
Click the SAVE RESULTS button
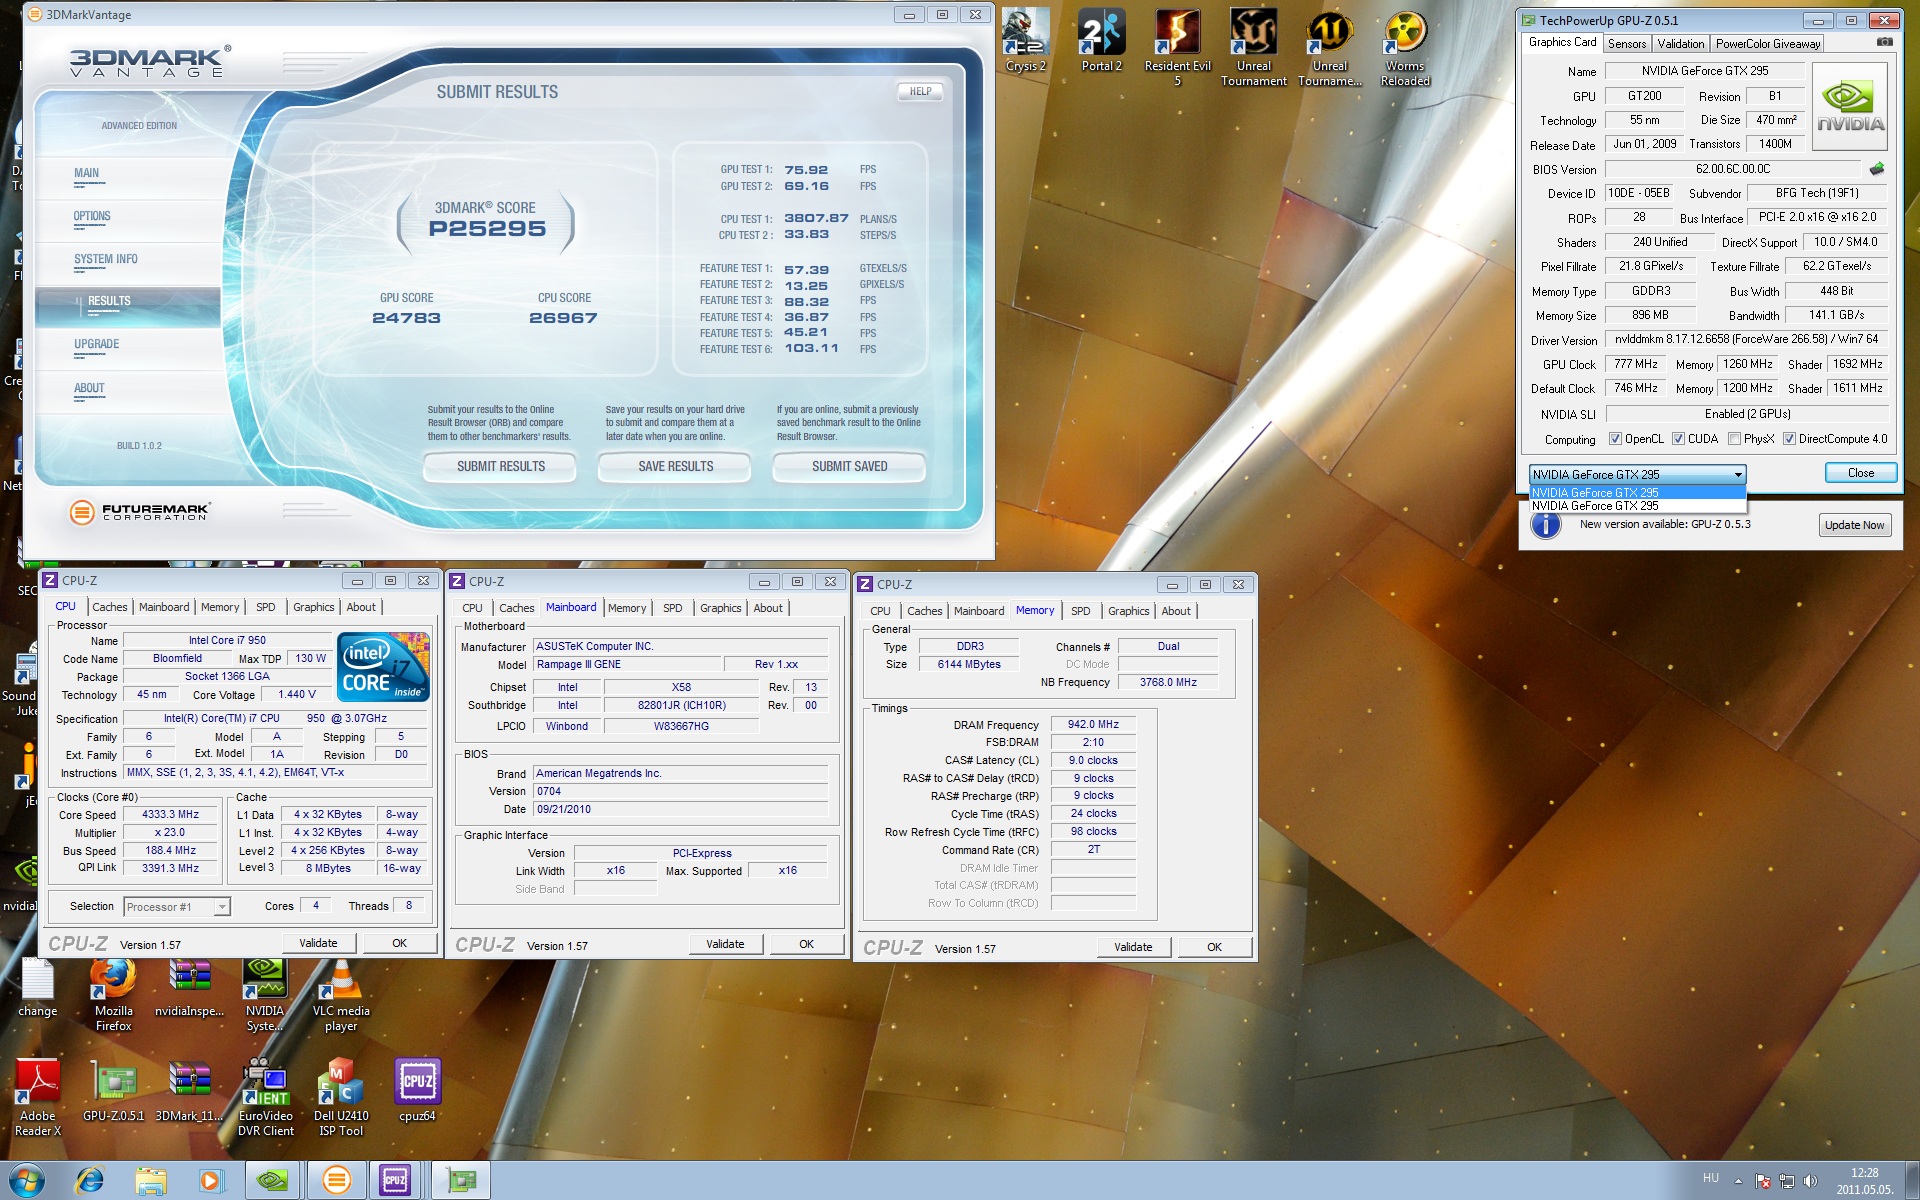tap(675, 467)
